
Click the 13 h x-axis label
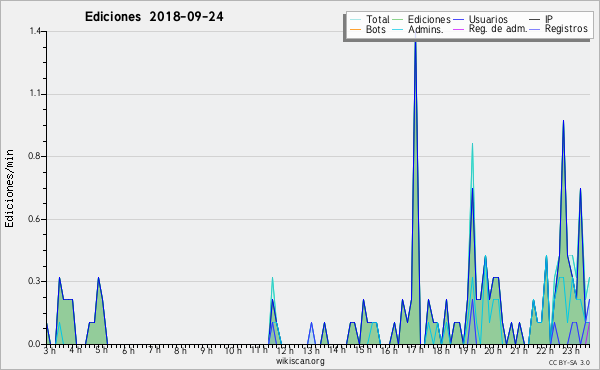click(x=311, y=351)
